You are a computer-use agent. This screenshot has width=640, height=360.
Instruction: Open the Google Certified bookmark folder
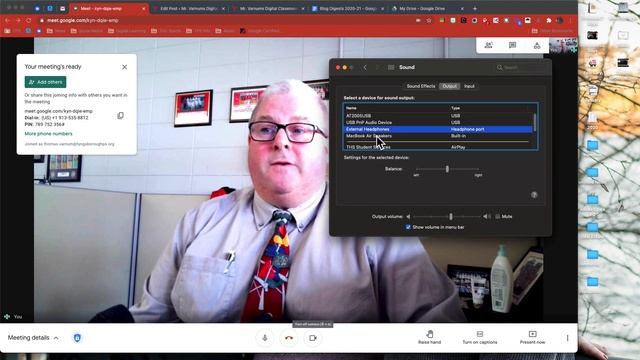click(260, 31)
